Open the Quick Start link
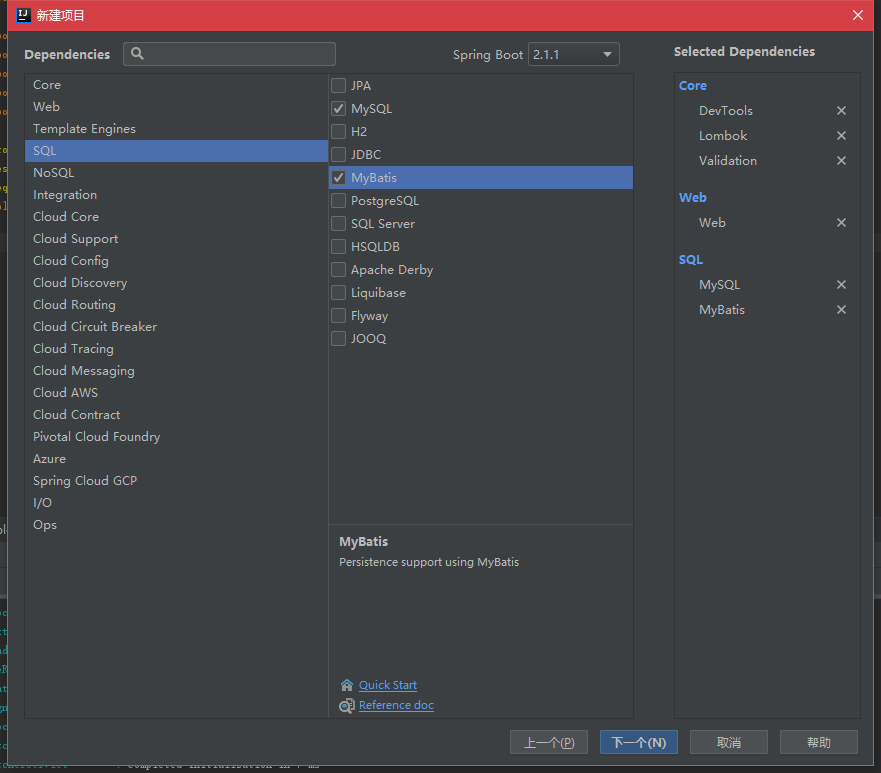This screenshot has height=773, width=881. point(388,685)
